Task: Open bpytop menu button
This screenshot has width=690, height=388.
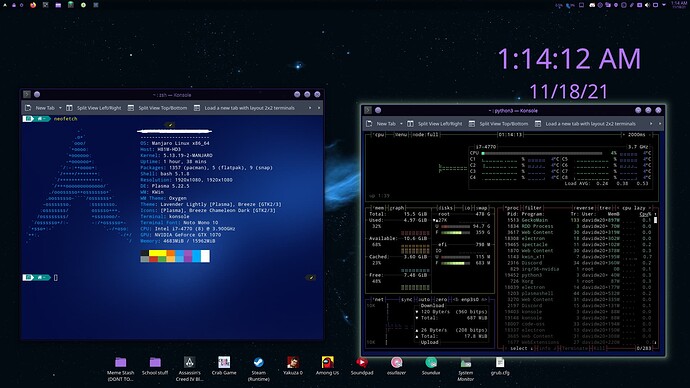Action: pyautogui.click(x=401, y=135)
